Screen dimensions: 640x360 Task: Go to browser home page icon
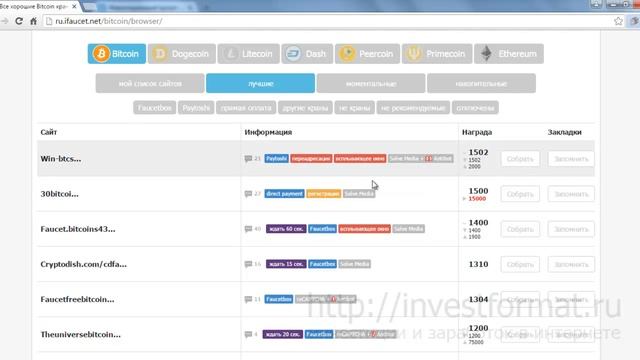33,21
